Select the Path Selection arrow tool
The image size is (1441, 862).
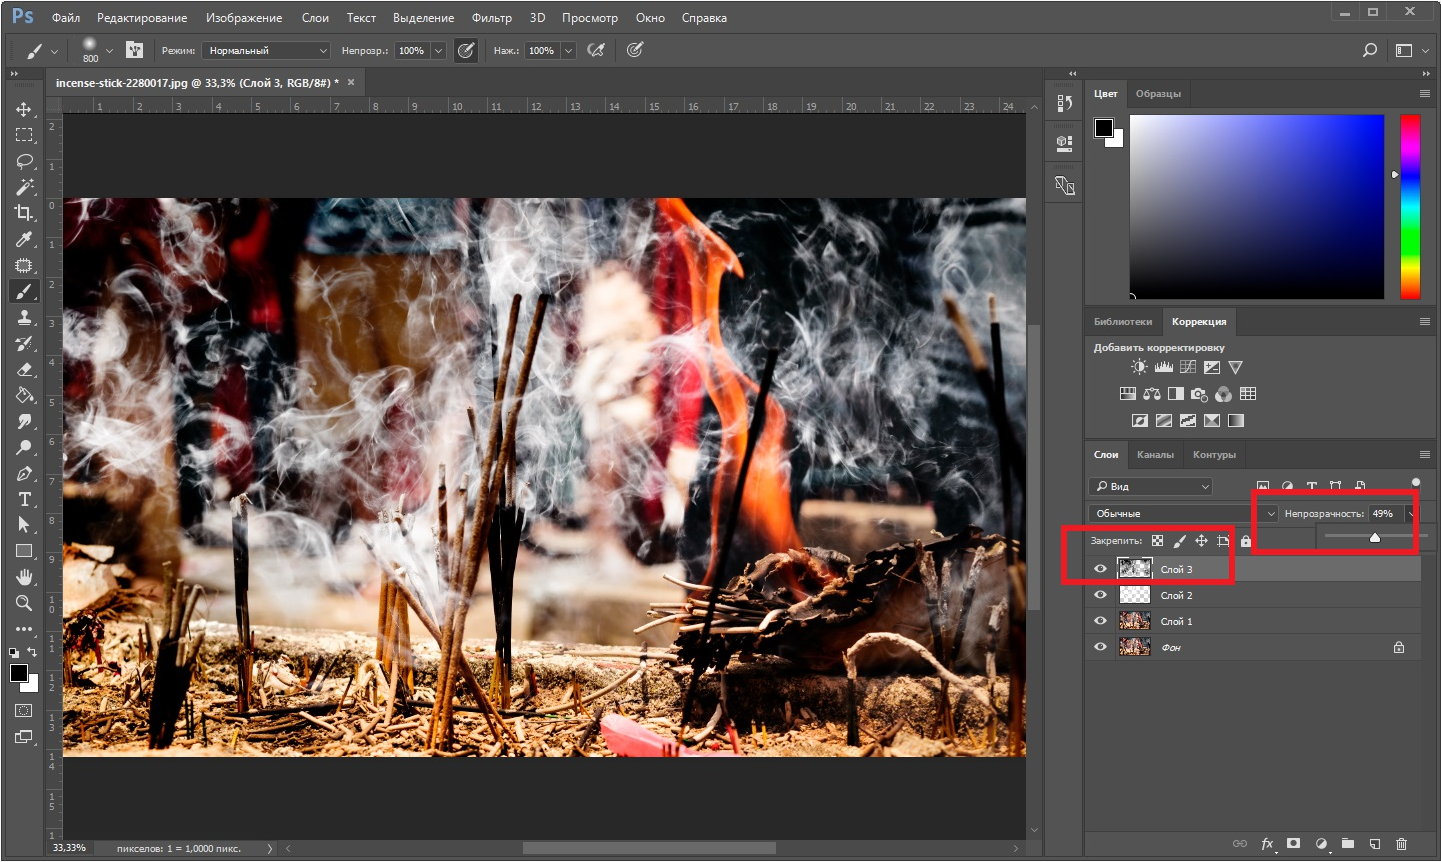[24, 525]
